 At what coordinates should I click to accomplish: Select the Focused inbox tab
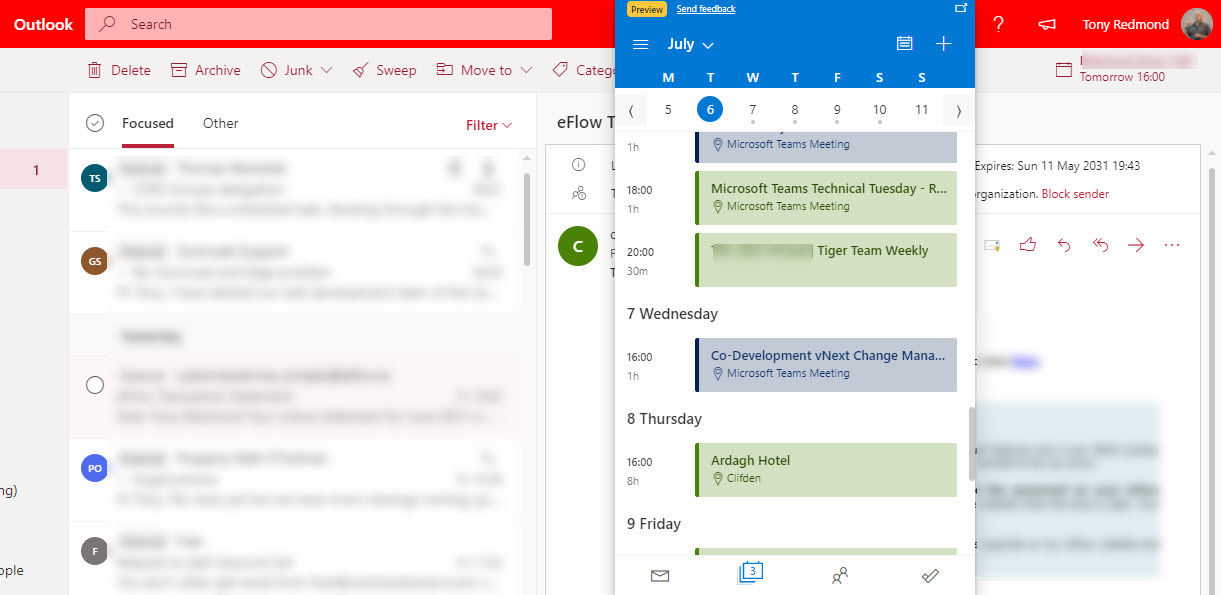[148, 123]
